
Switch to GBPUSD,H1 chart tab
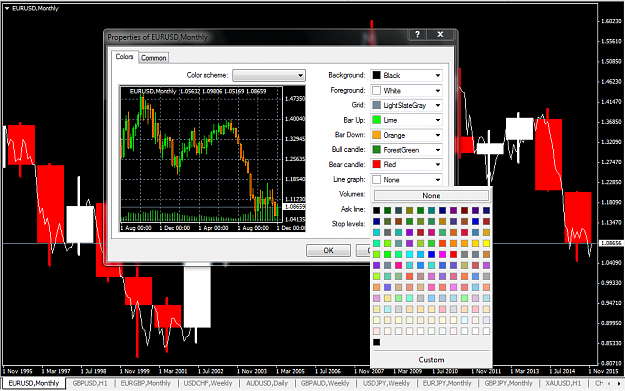click(90, 383)
